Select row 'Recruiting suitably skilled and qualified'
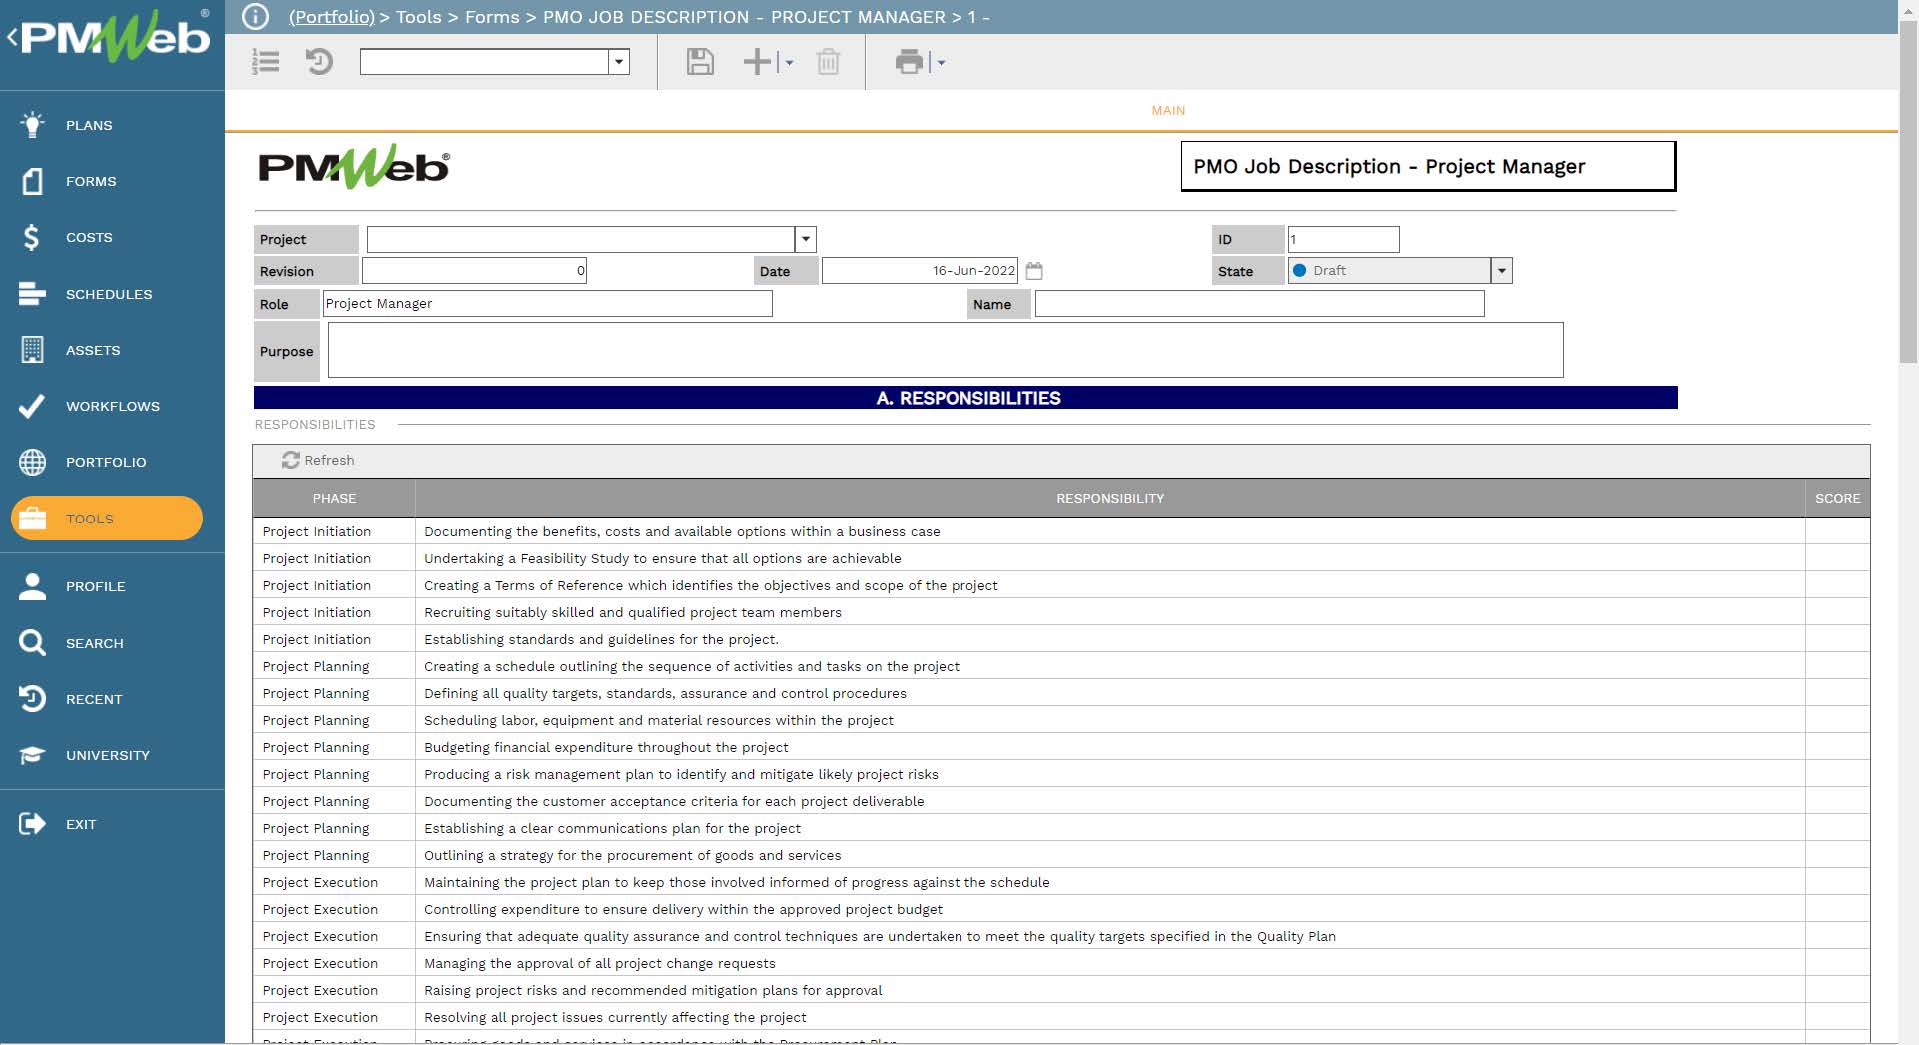The height and width of the screenshot is (1045, 1919). pyautogui.click(x=1061, y=612)
